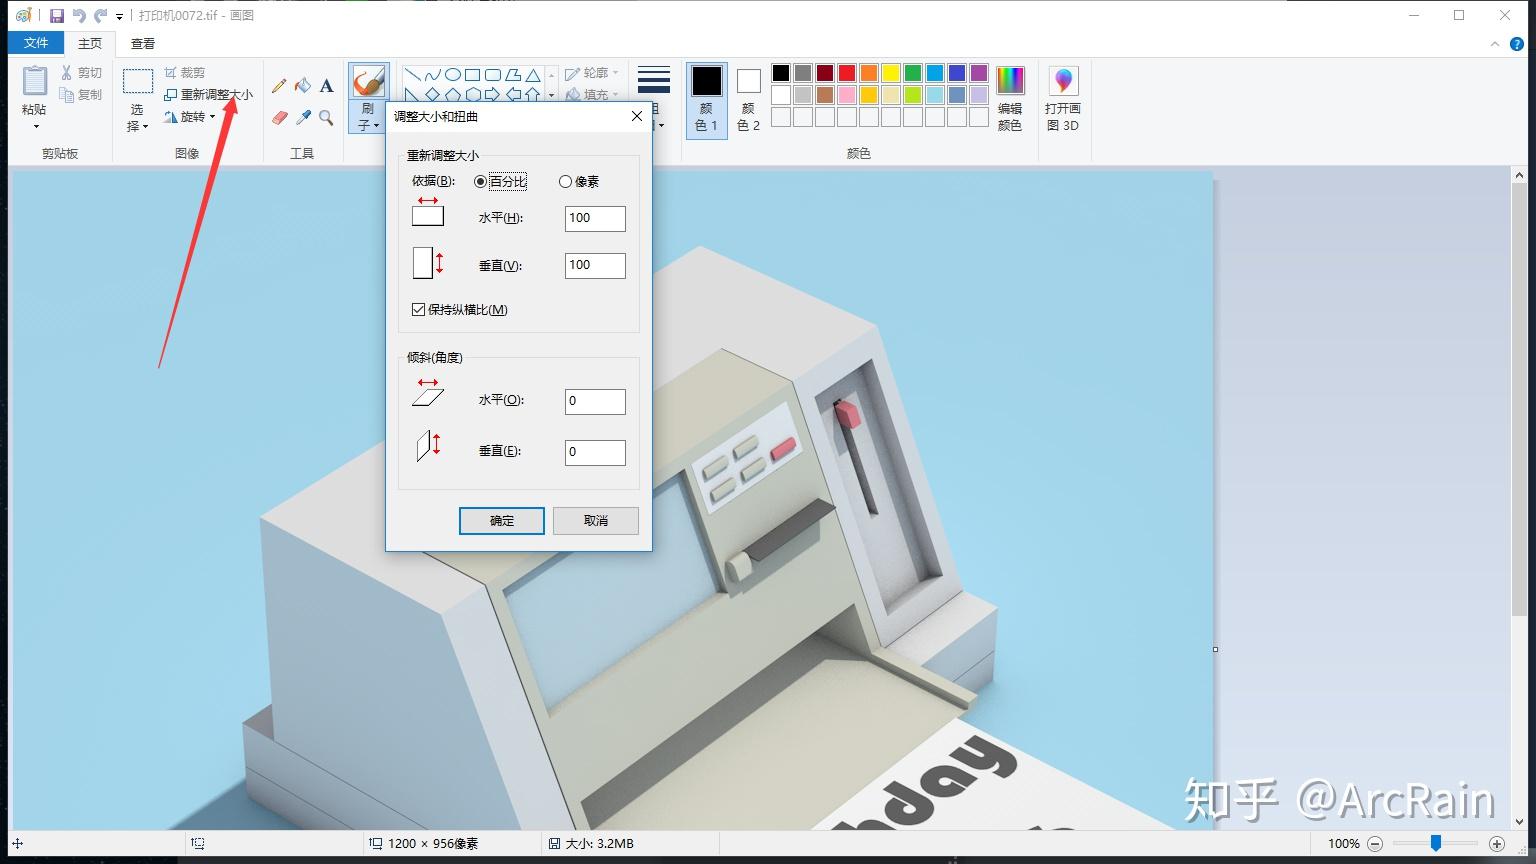Close the 调整大小和扭曲 dialog

[636, 116]
